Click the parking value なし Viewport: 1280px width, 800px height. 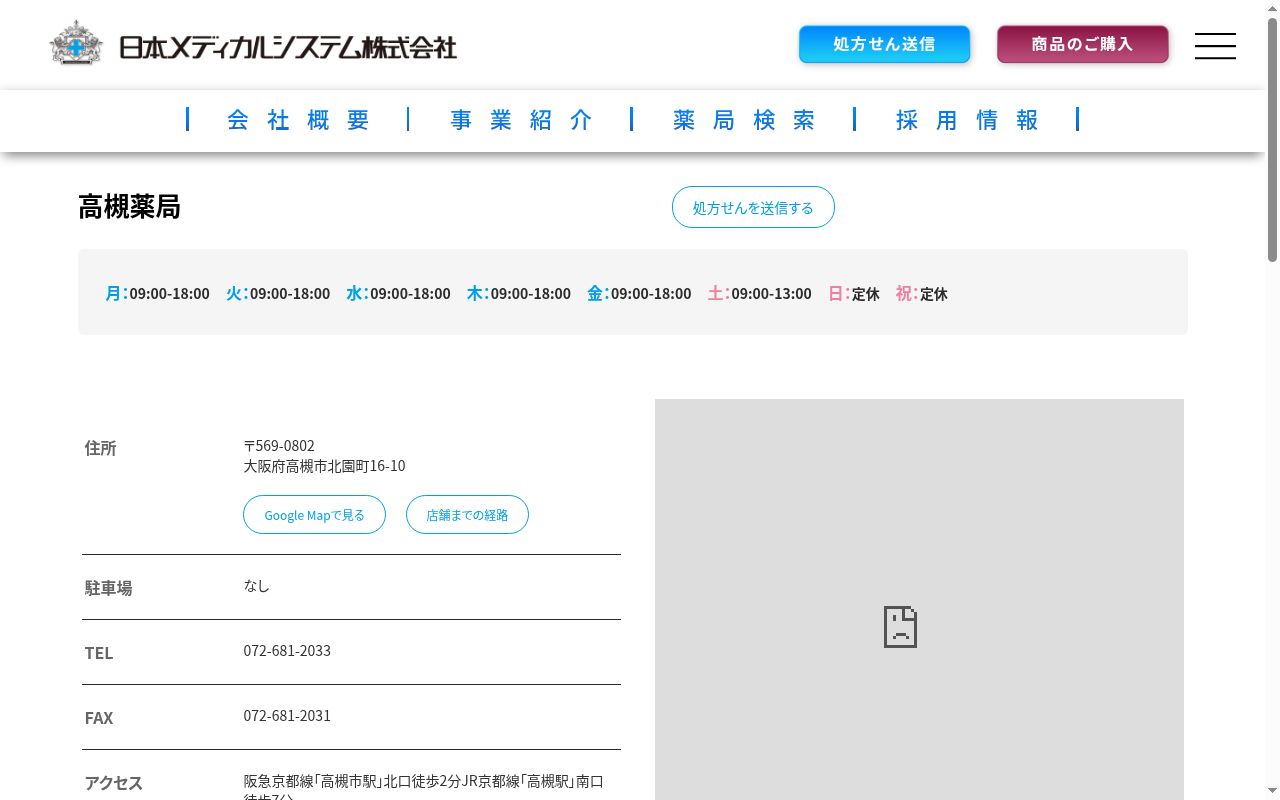256,586
